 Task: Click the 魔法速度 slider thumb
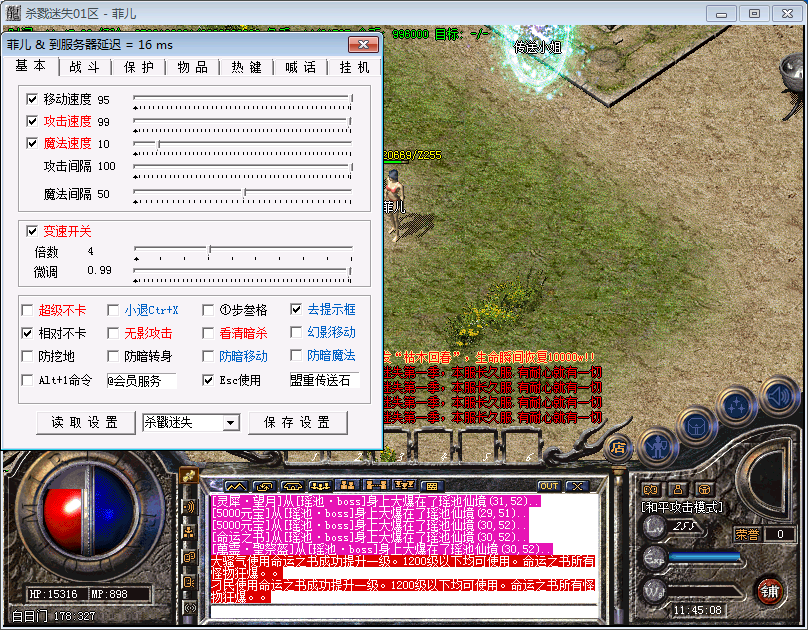(159, 144)
